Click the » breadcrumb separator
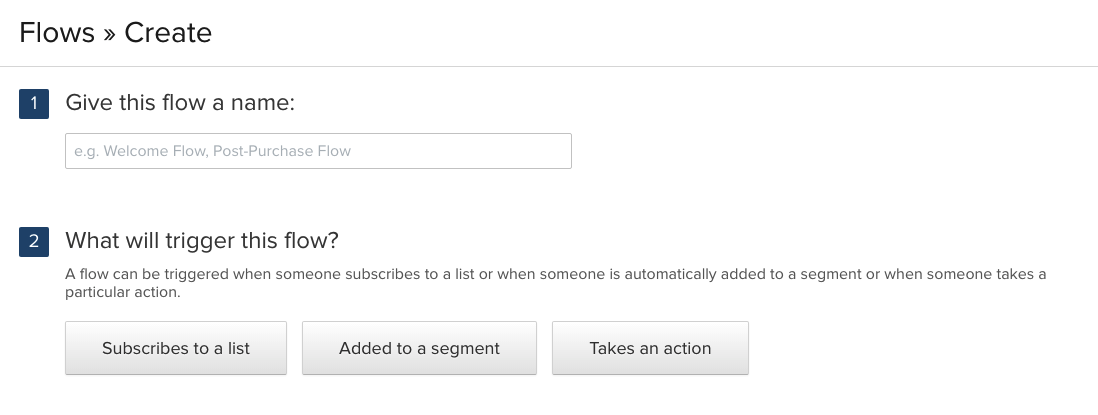 [109, 33]
